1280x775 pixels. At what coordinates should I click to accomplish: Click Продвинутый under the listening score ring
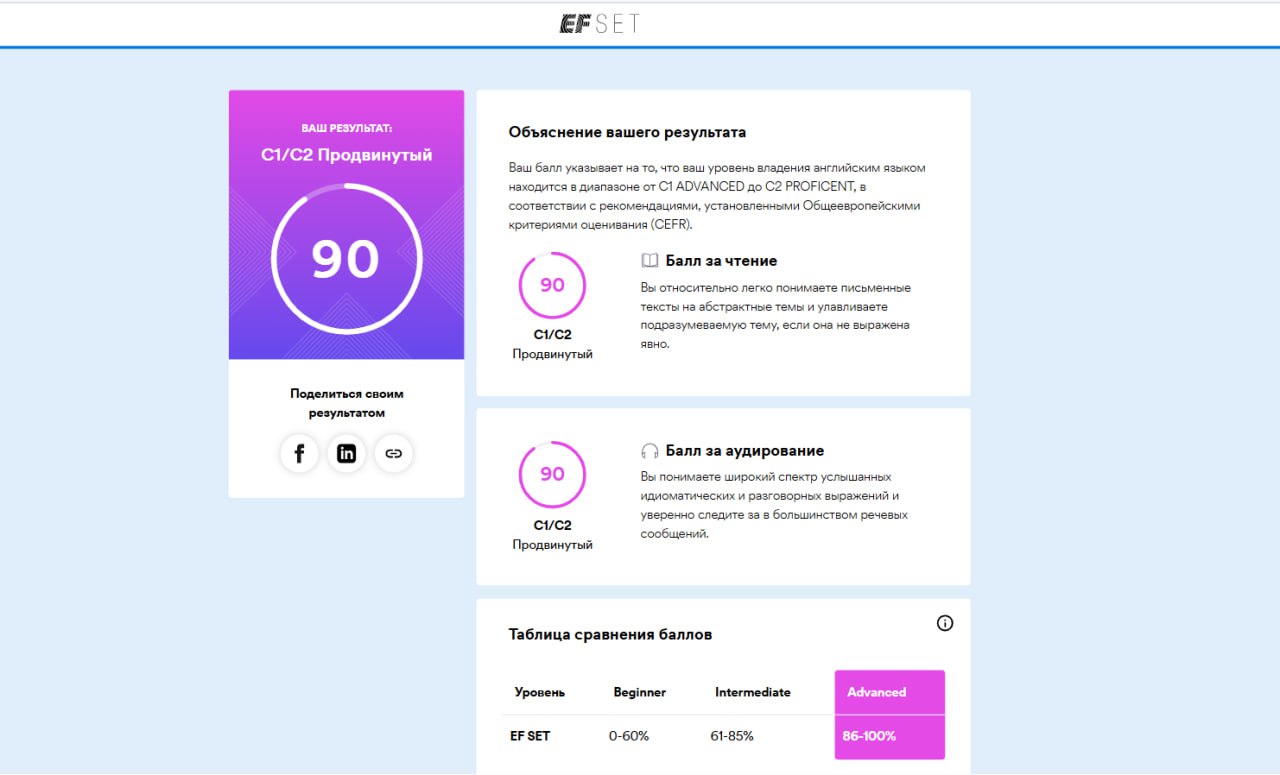(x=552, y=545)
